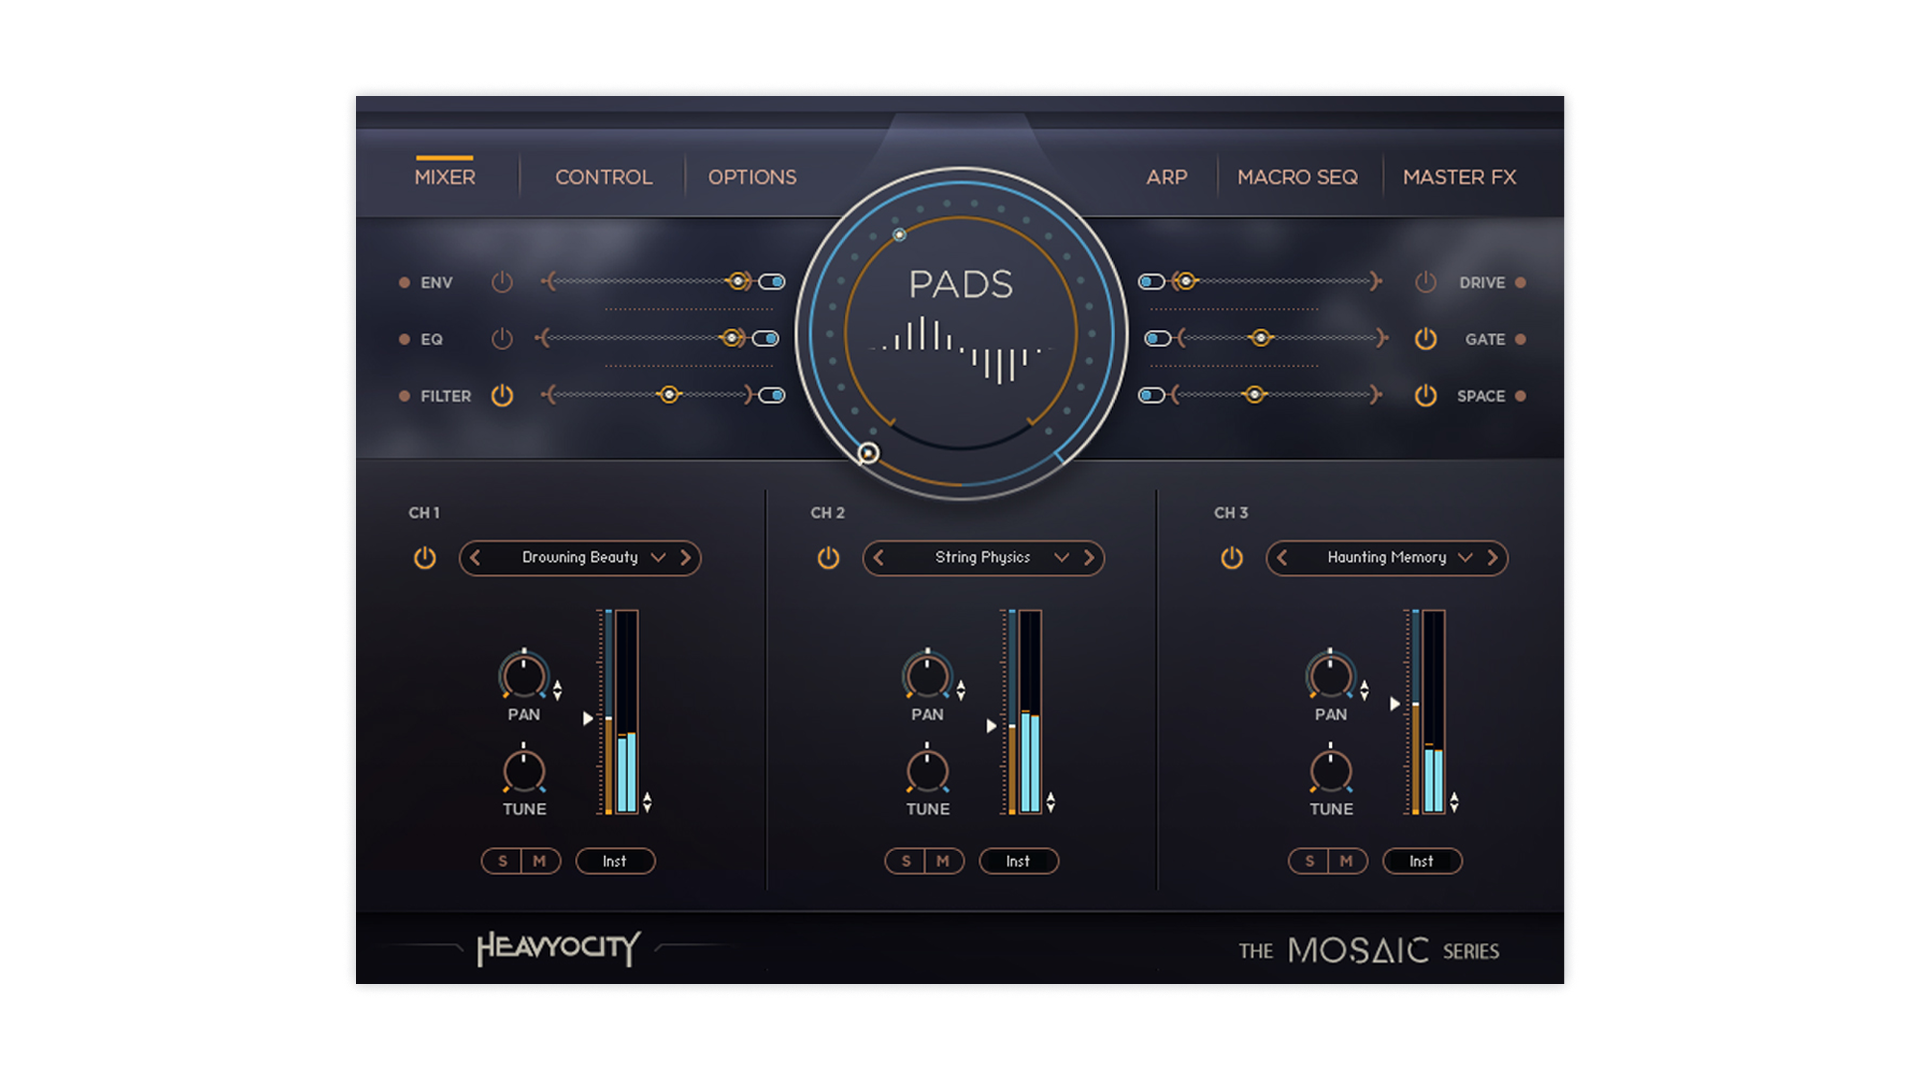Click the CH 1 TUNE knob
This screenshot has height=1080, width=1920.
pyautogui.click(x=524, y=770)
